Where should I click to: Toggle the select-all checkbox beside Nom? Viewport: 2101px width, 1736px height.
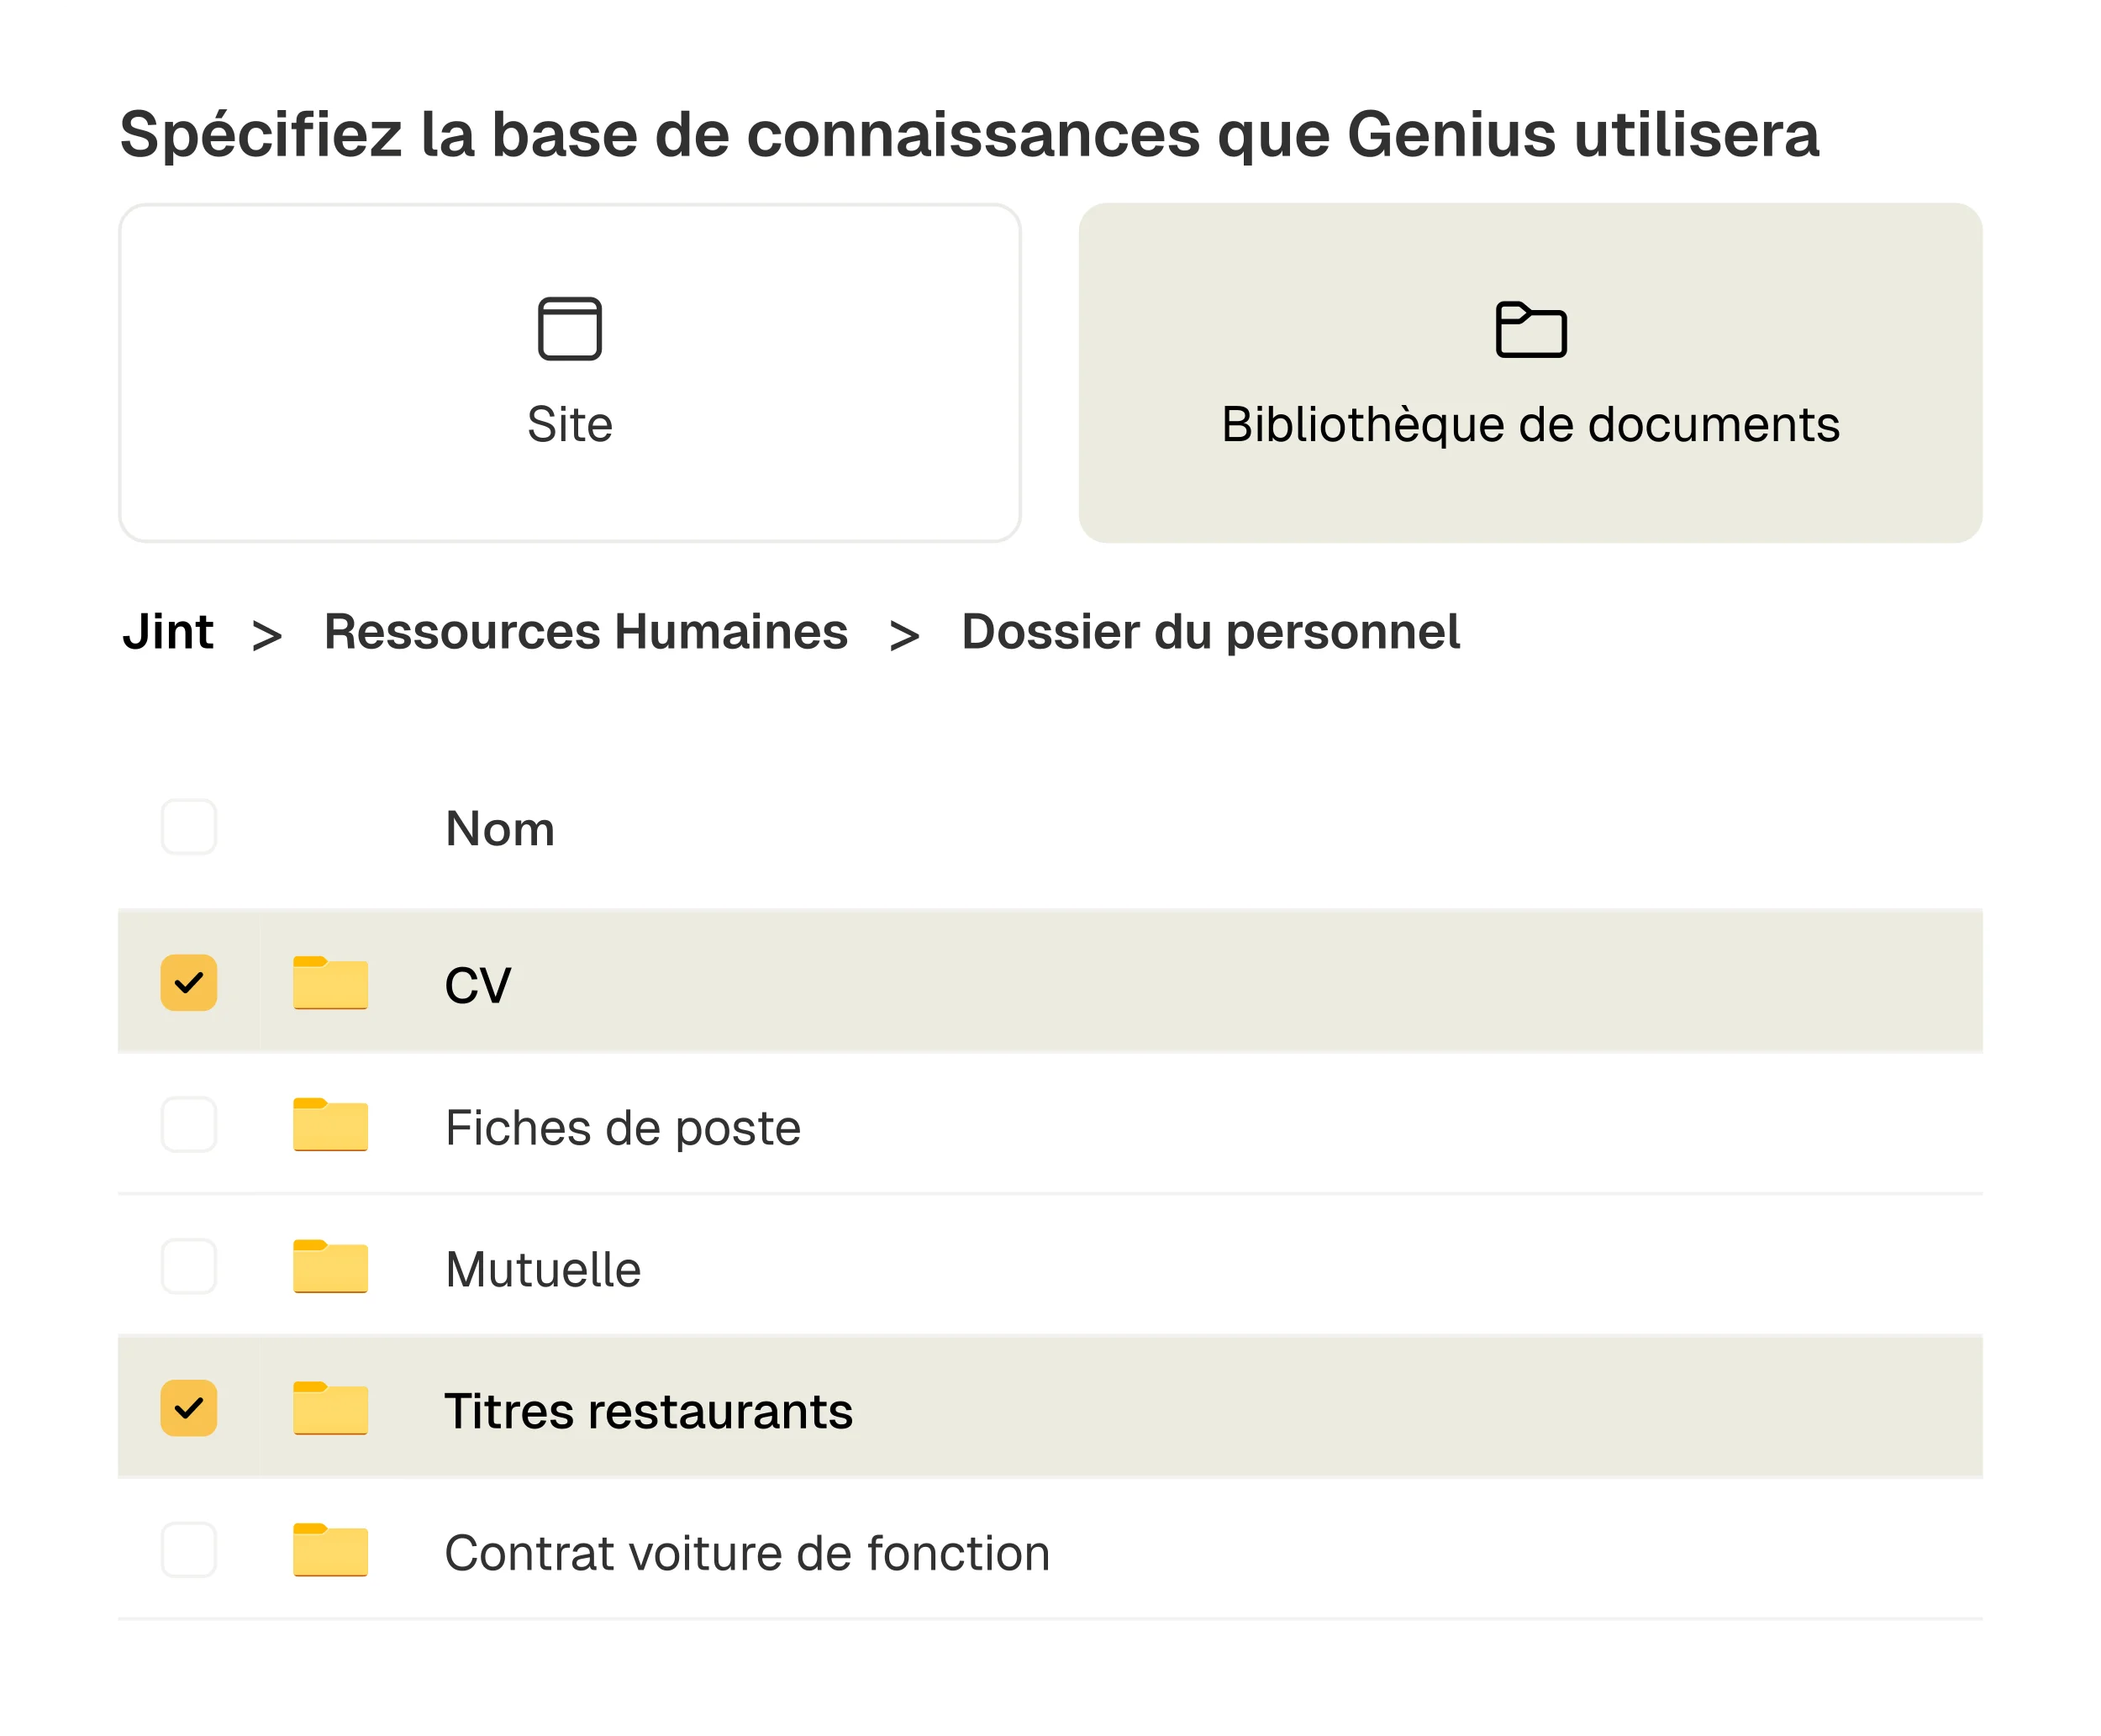click(189, 827)
